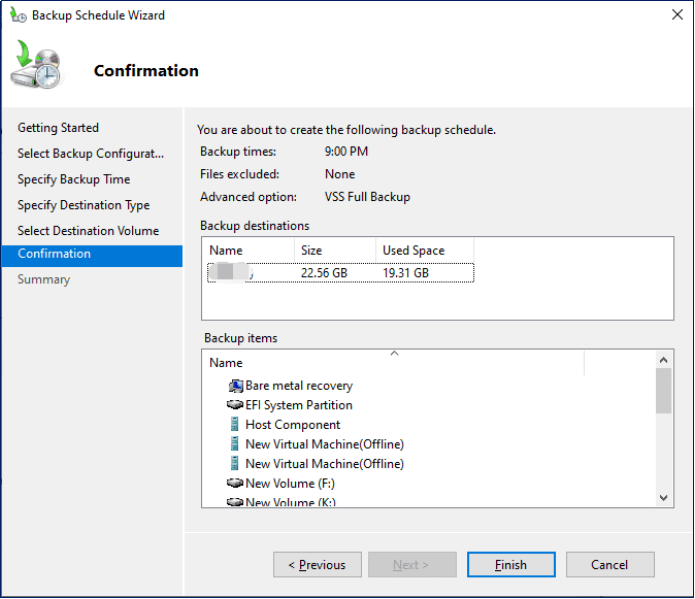This screenshot has width=695, height=599.
Task: Click the second New Virtual Machine(Offline) icon
Action: coord(235,464)
